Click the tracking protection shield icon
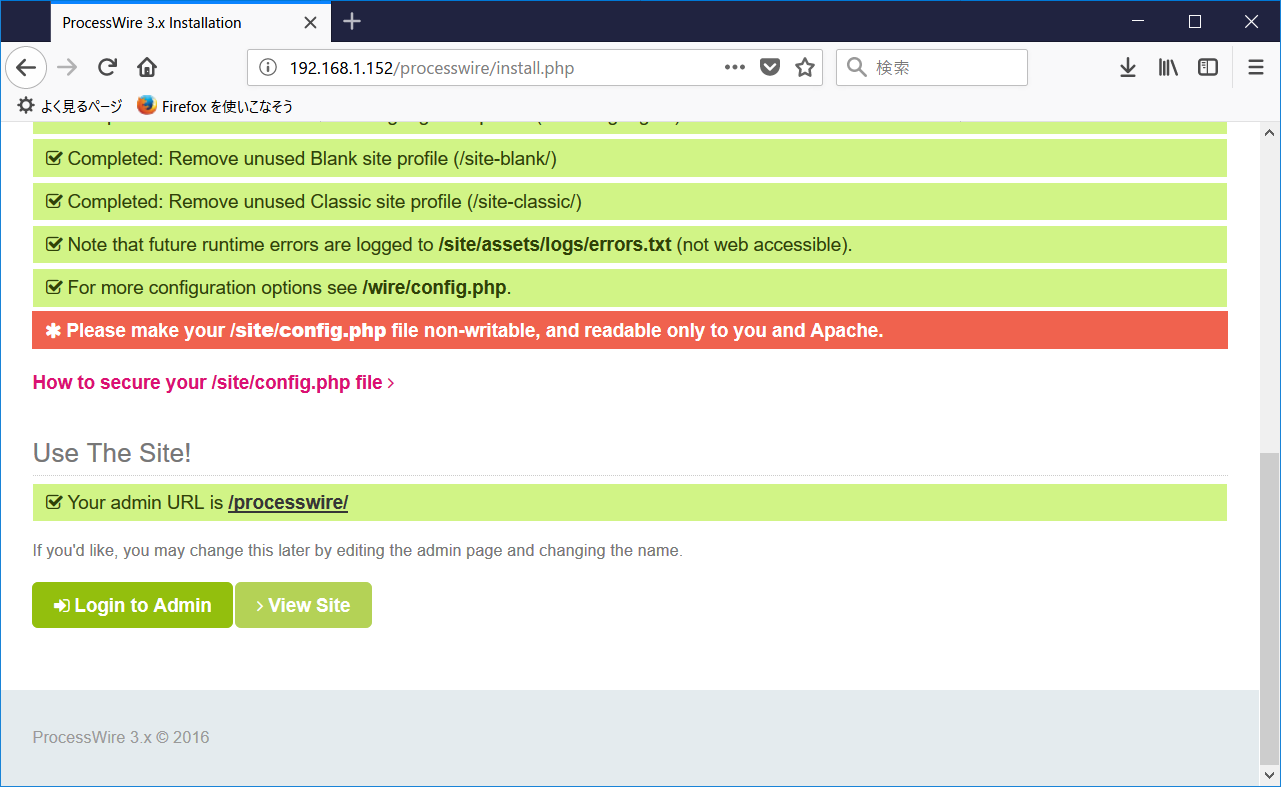This screenshot has height=787, width=1281. 770,67
